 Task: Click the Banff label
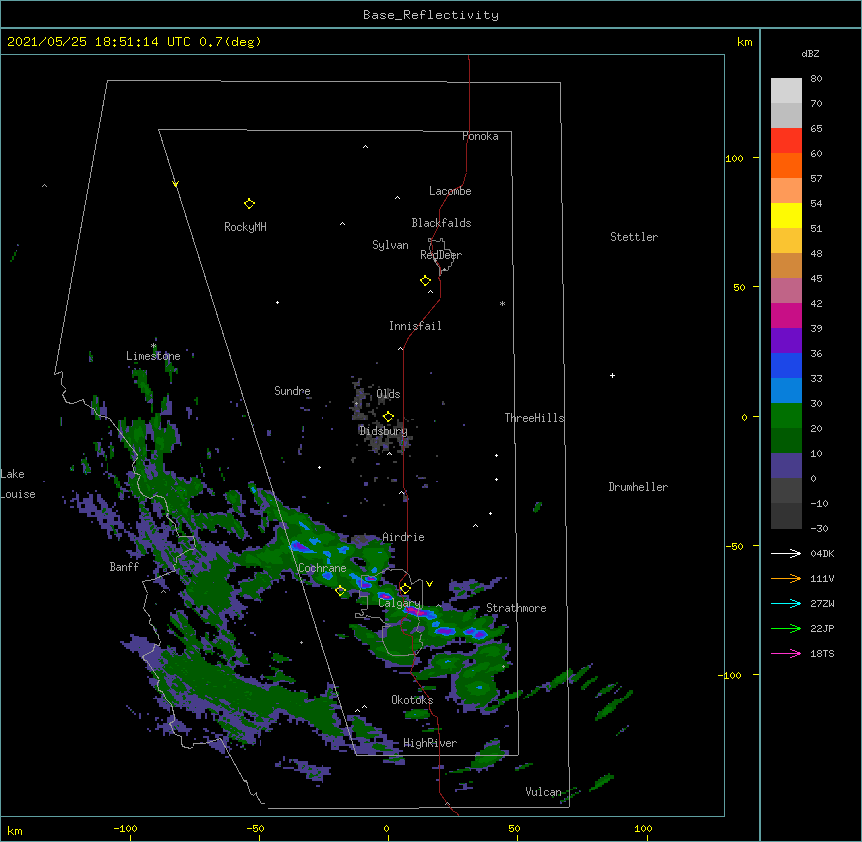[x=124, y=567]
